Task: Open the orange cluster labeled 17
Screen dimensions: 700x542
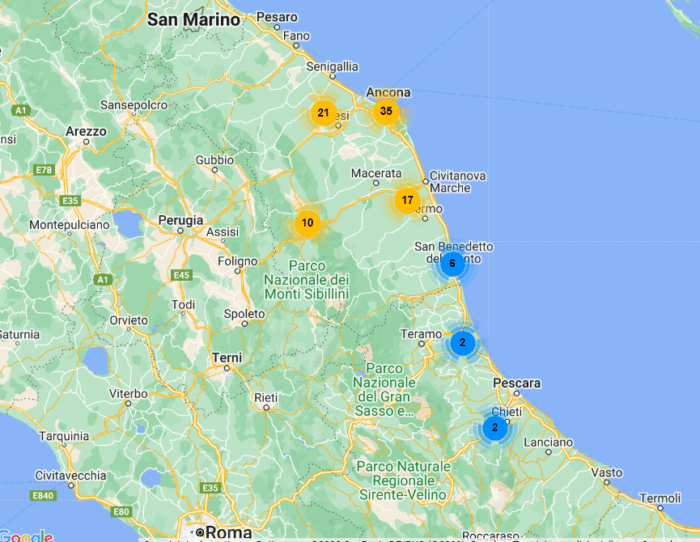Action: pos(406,200)
